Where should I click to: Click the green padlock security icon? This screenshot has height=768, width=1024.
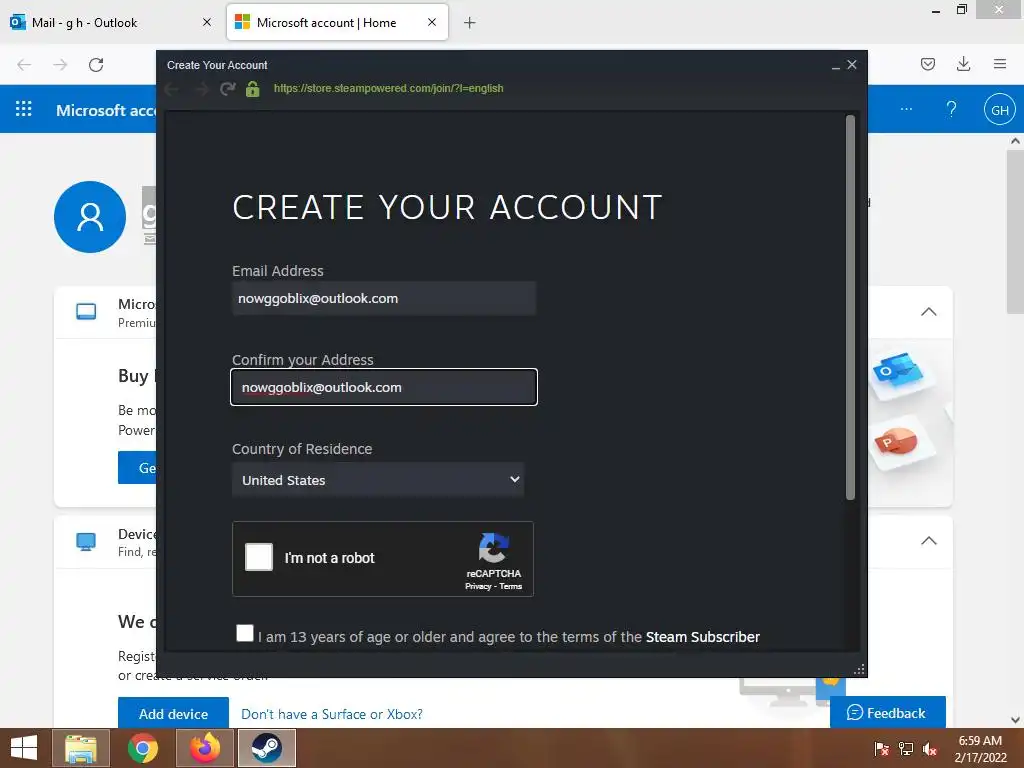coord(253,89)
